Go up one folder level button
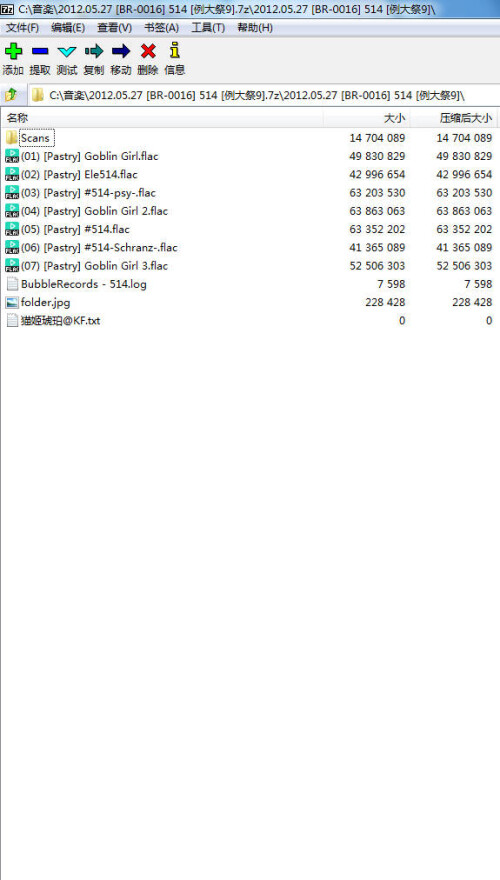500x880 pixels. [11, 95]
